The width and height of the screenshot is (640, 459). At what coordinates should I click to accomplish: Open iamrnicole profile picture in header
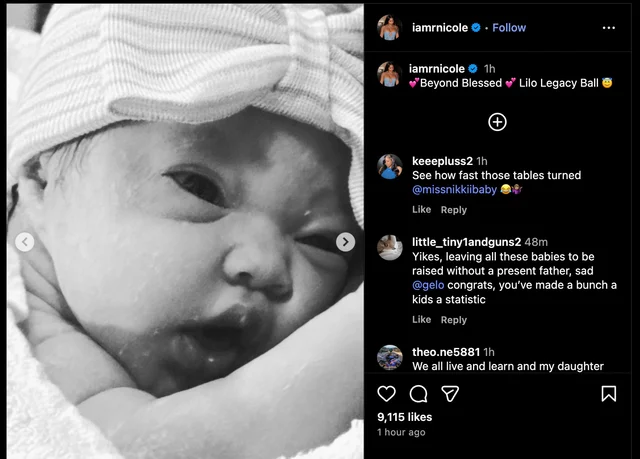pyautogui.click(x=388, y=28)
